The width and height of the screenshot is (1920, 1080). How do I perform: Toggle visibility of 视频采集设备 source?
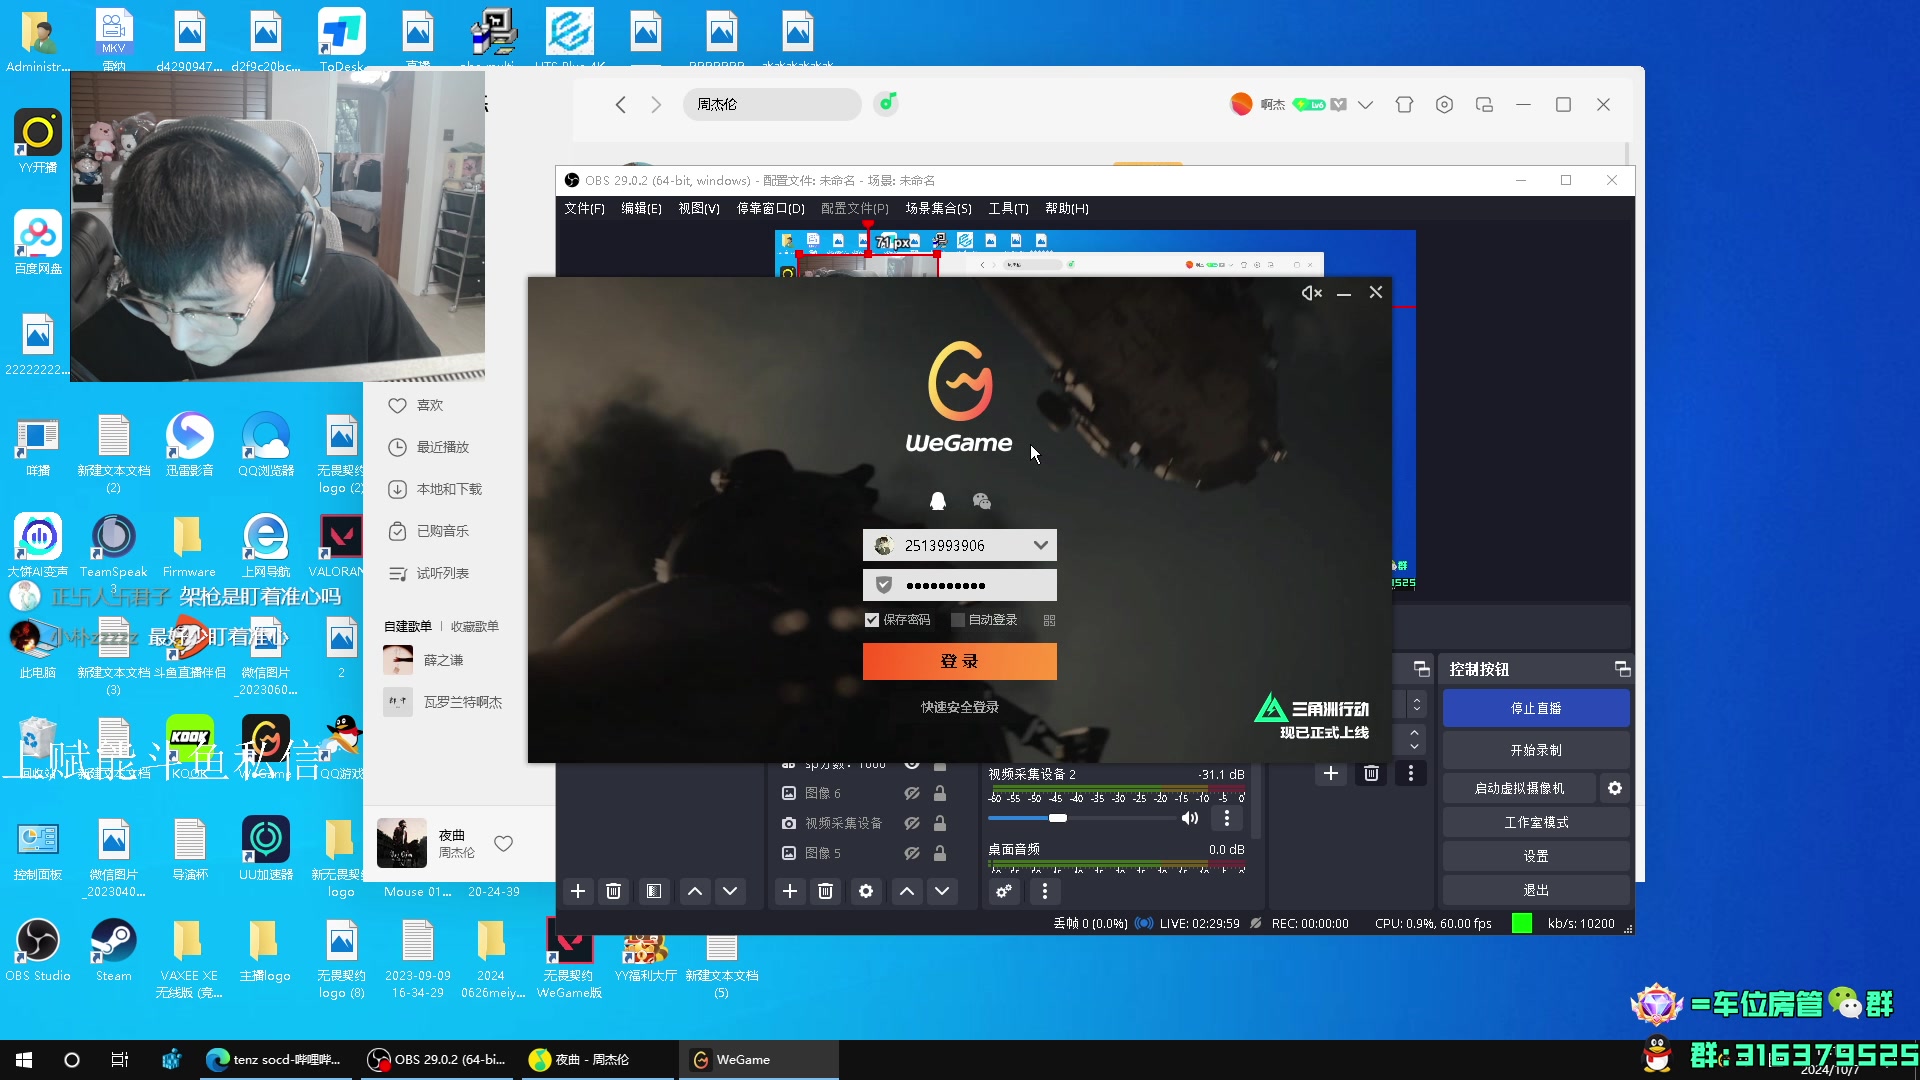[x=912, y=823]
